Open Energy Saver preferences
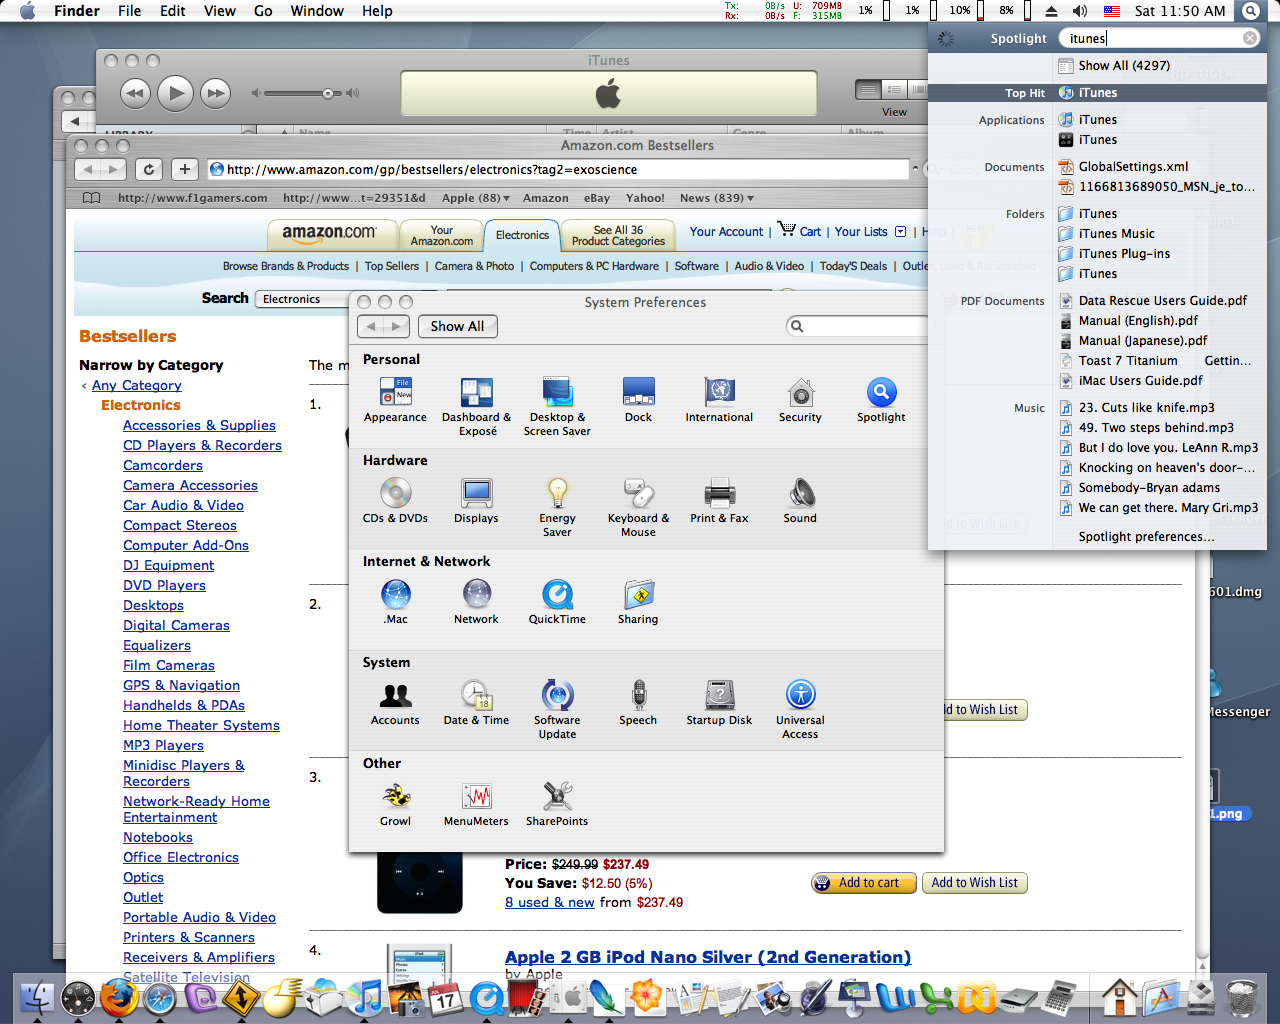 point(557,507)
